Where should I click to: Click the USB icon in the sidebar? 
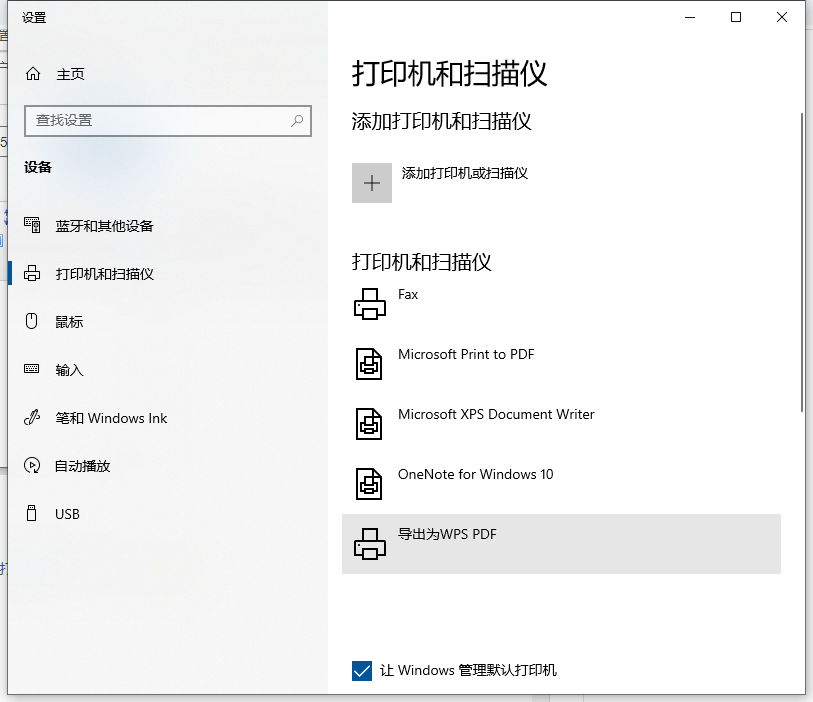click(34, 514)
